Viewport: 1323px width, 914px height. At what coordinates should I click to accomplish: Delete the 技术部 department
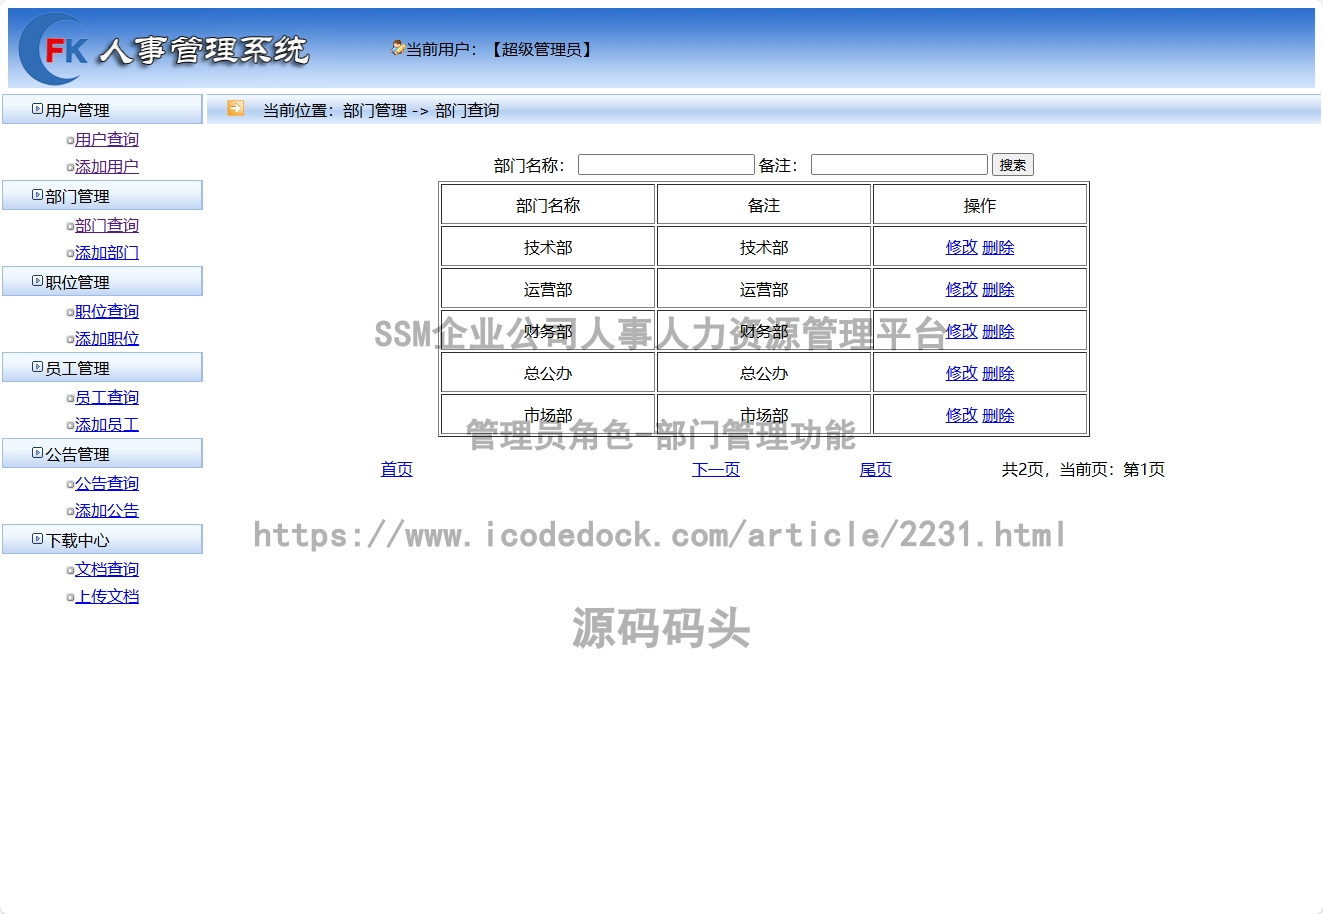998,247
